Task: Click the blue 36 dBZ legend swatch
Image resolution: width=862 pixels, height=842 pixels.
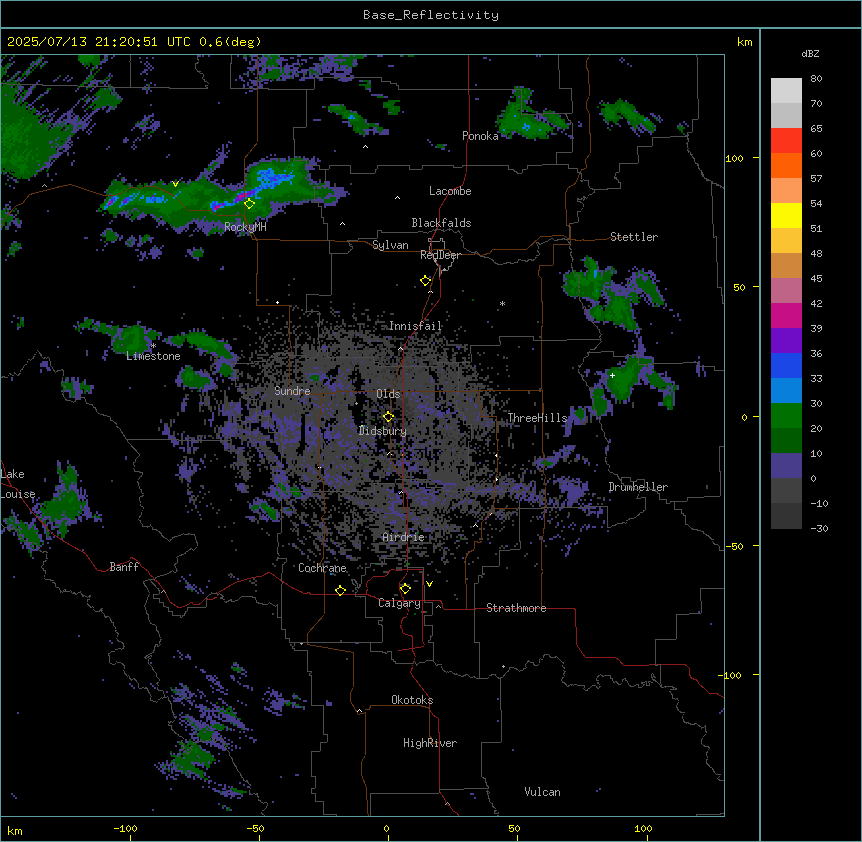Action: 786,365
